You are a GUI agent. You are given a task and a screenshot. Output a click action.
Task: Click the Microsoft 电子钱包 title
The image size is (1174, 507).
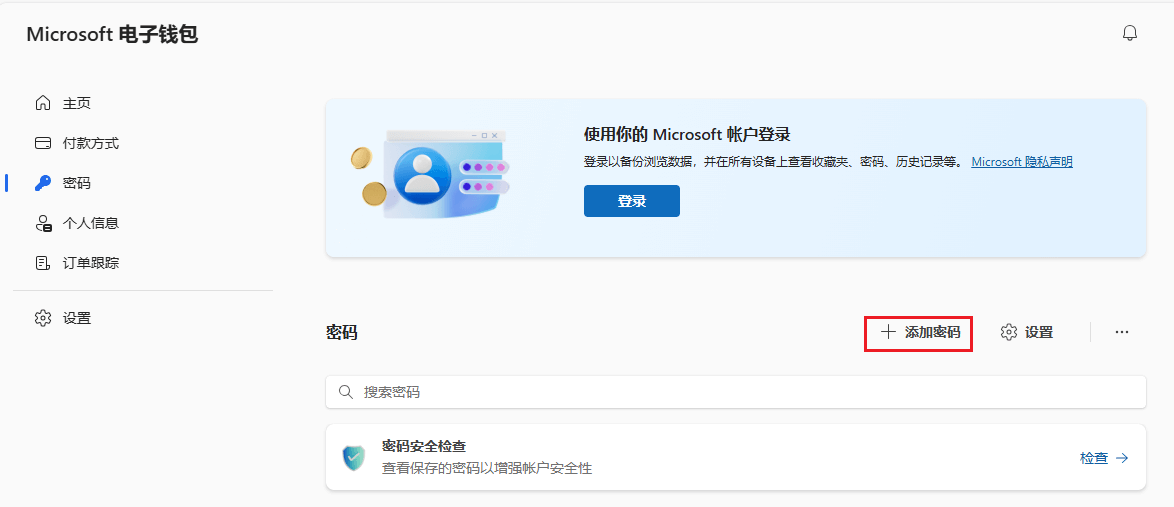[112, 34]
